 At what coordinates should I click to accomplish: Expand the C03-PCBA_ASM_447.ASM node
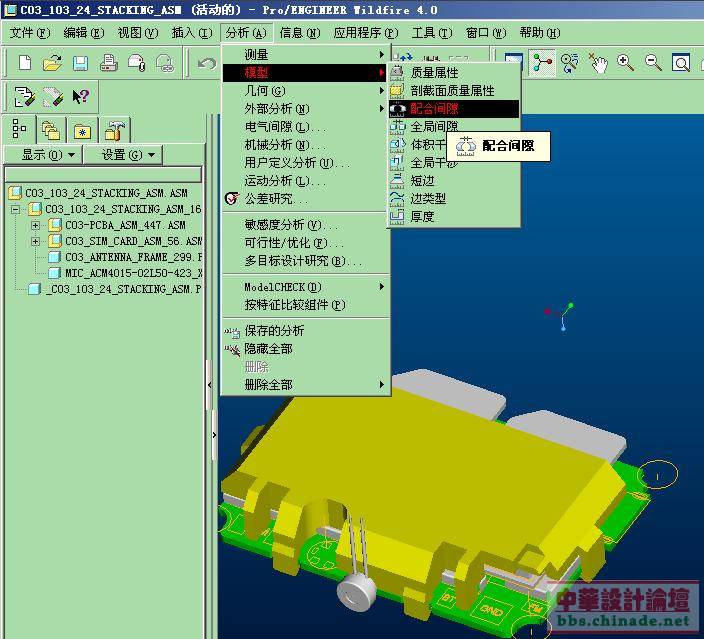coord(35,225)
